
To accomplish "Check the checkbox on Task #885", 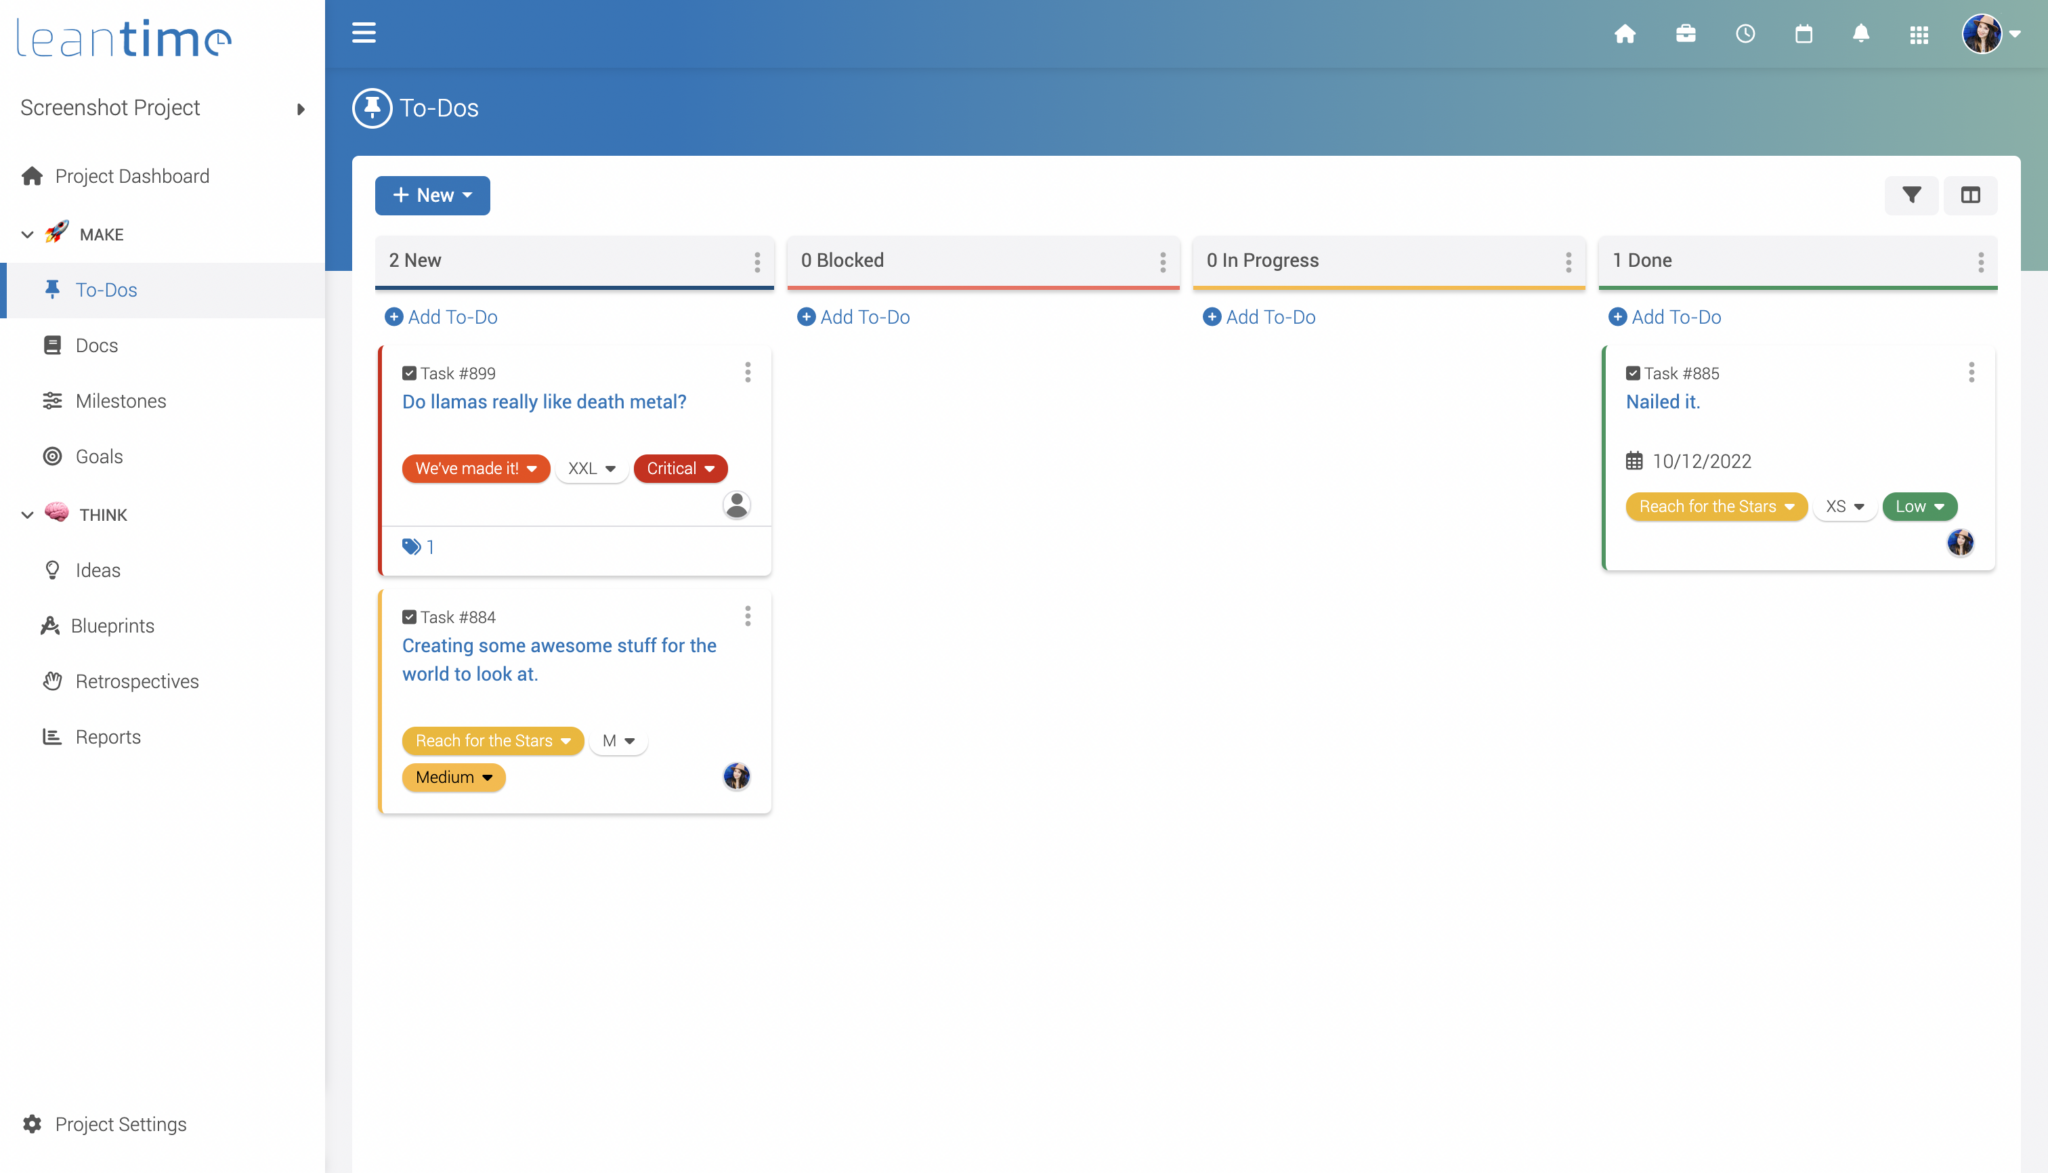I will point(1634,373).
